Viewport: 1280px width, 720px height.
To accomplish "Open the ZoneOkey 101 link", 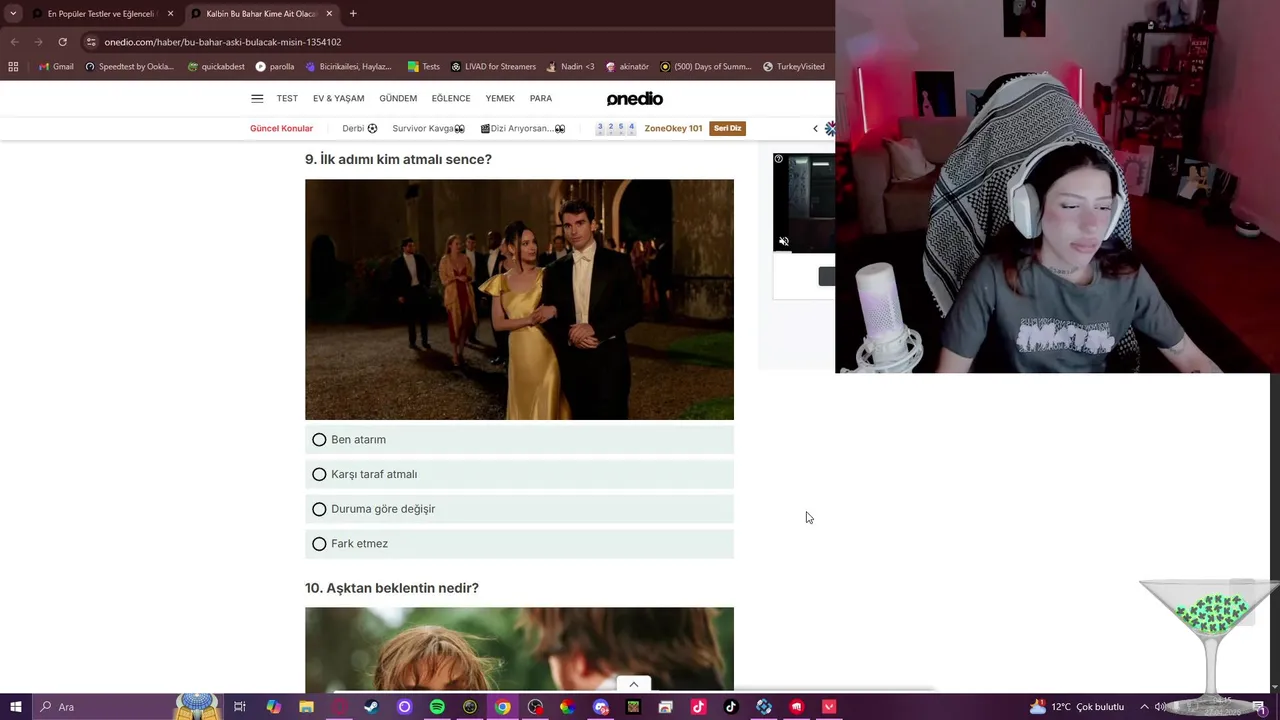I will pos(673,128).
